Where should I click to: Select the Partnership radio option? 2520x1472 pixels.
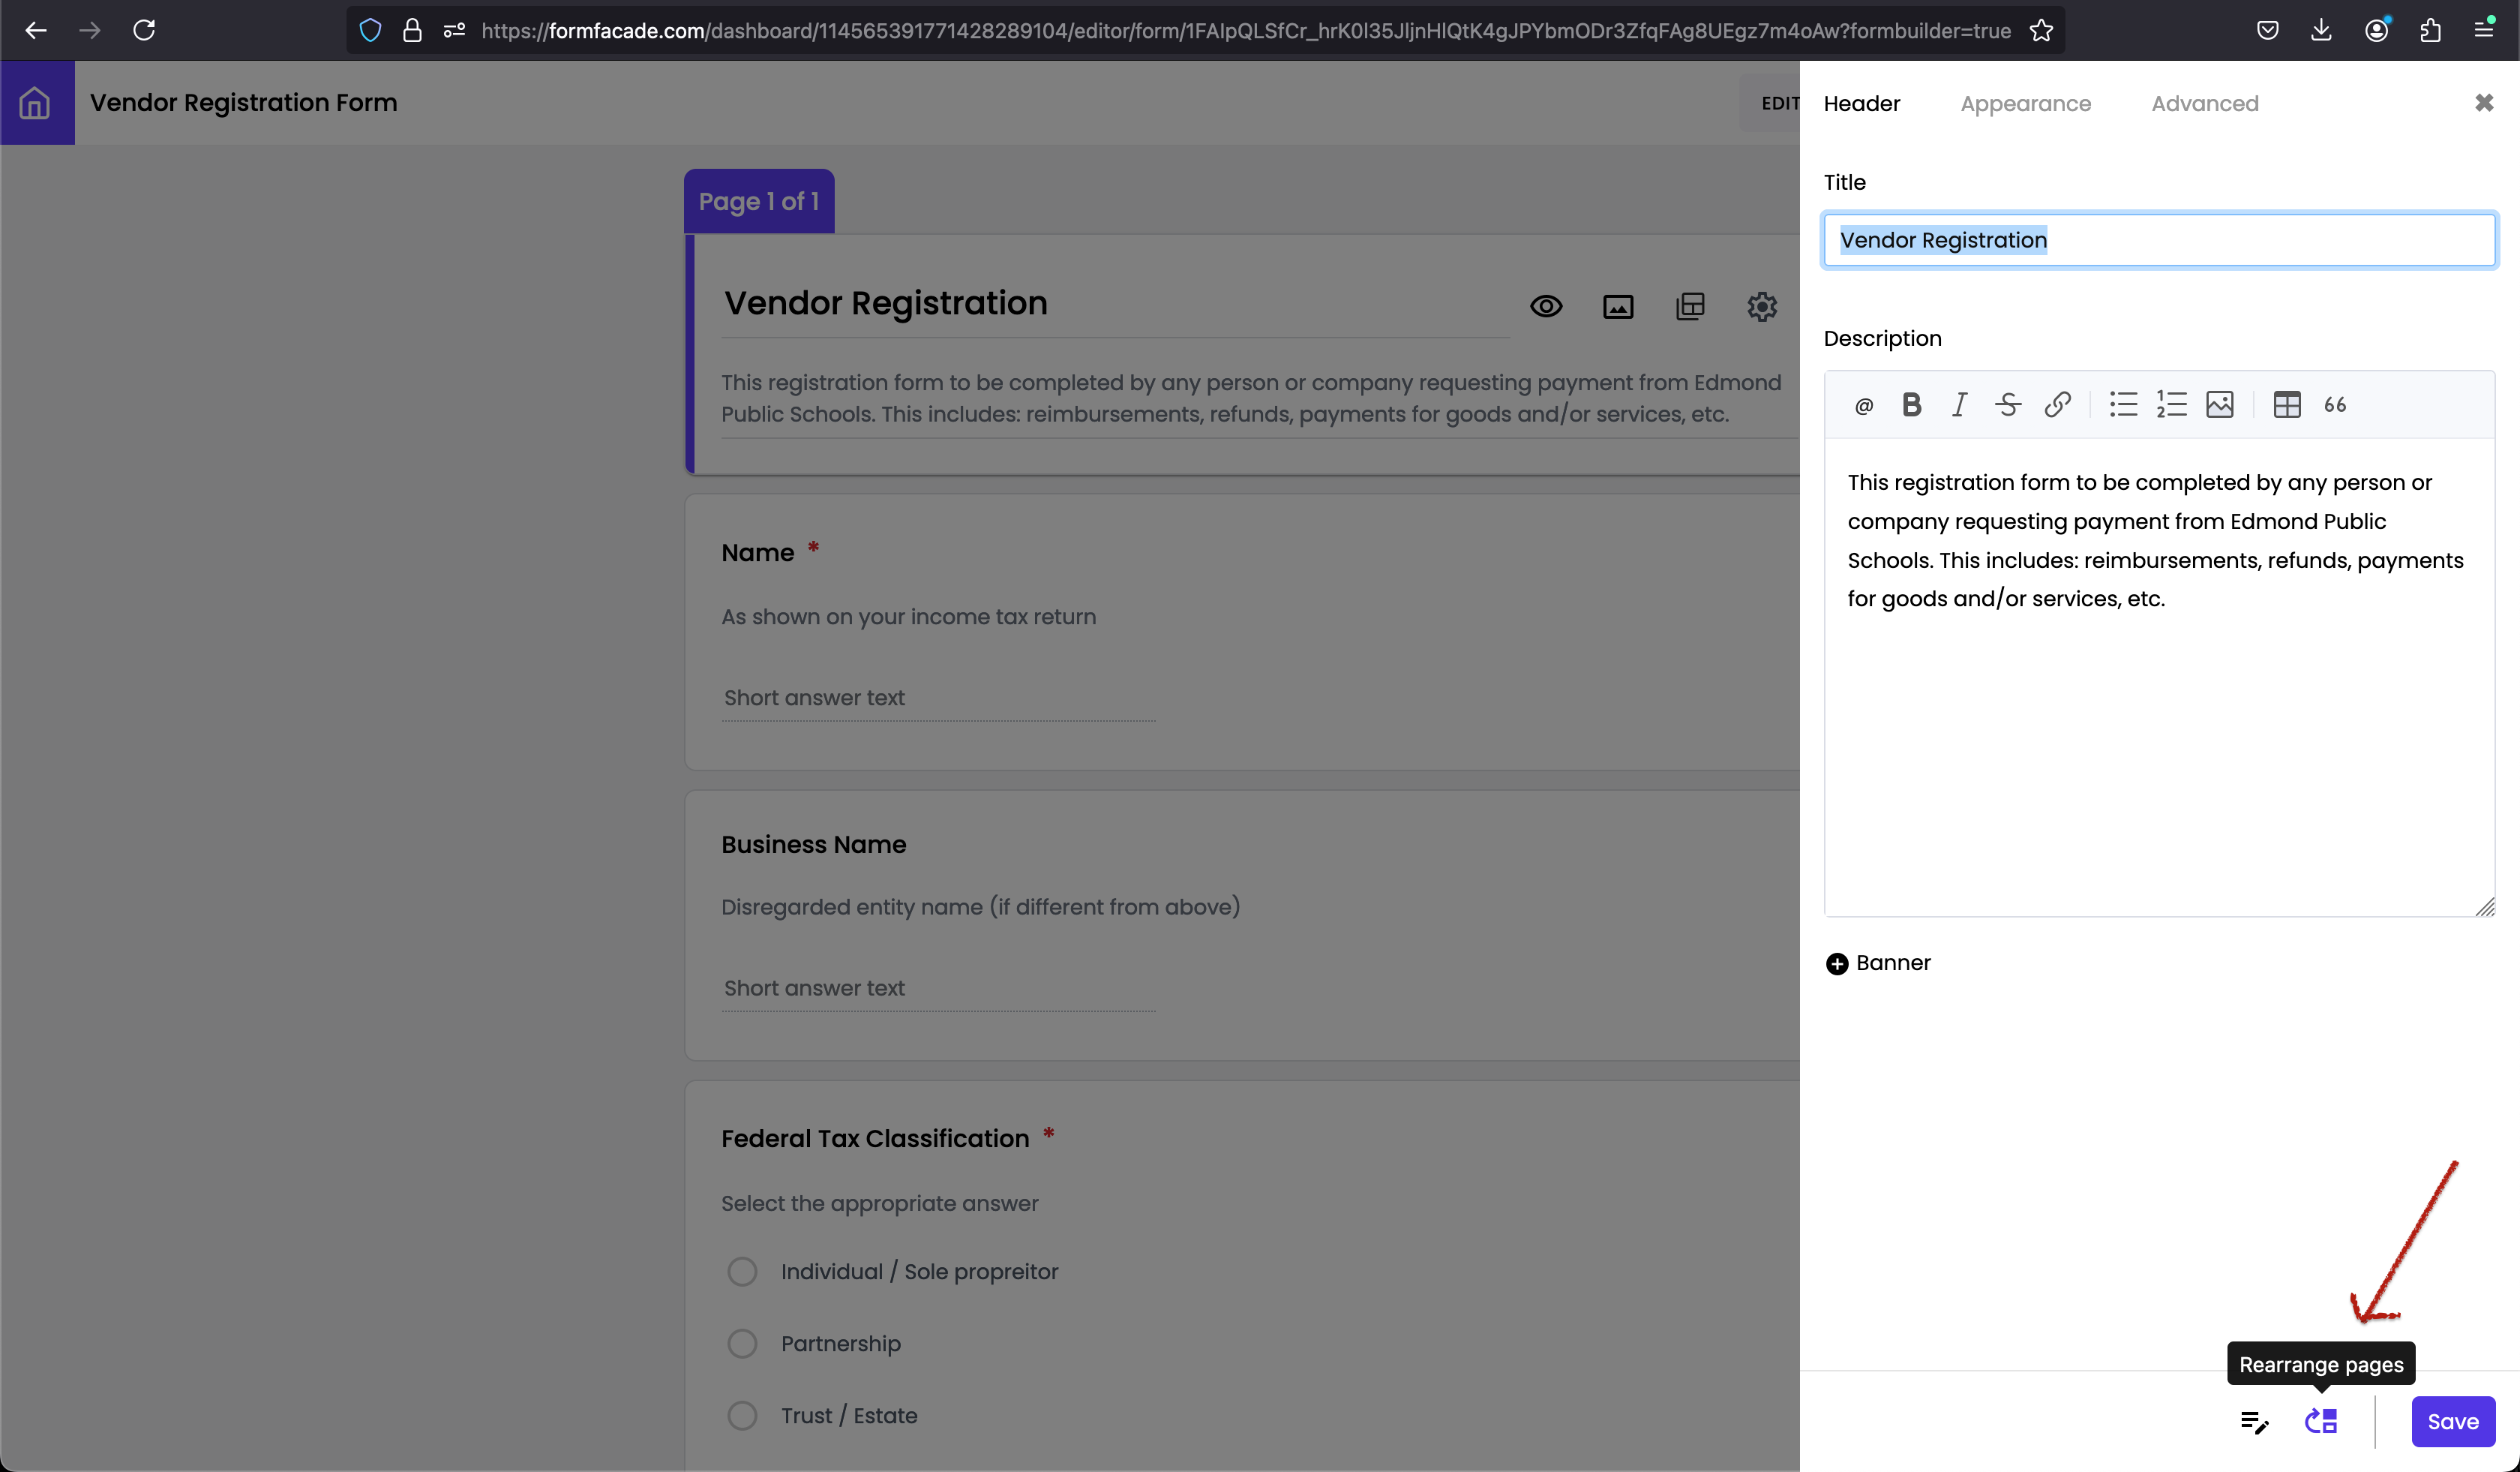[742, 1344]
